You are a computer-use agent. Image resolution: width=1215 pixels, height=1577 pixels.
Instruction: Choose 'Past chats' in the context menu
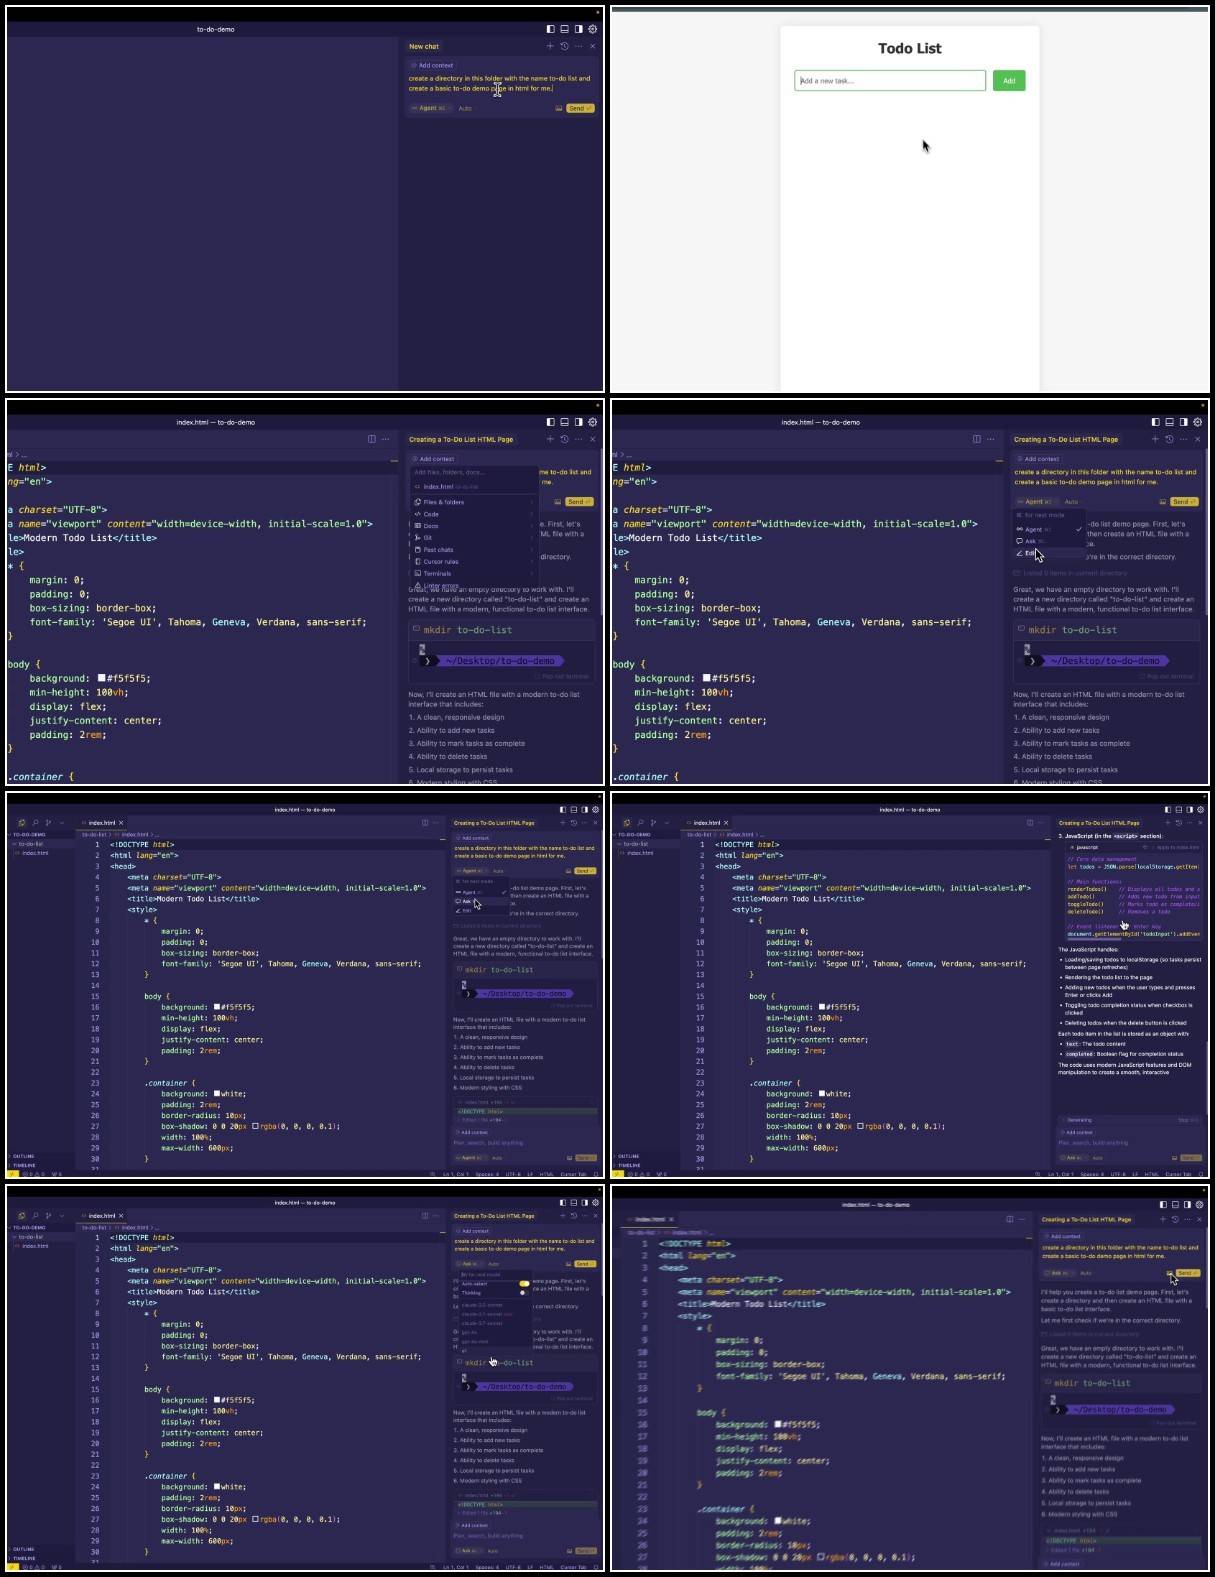point(473,550)
